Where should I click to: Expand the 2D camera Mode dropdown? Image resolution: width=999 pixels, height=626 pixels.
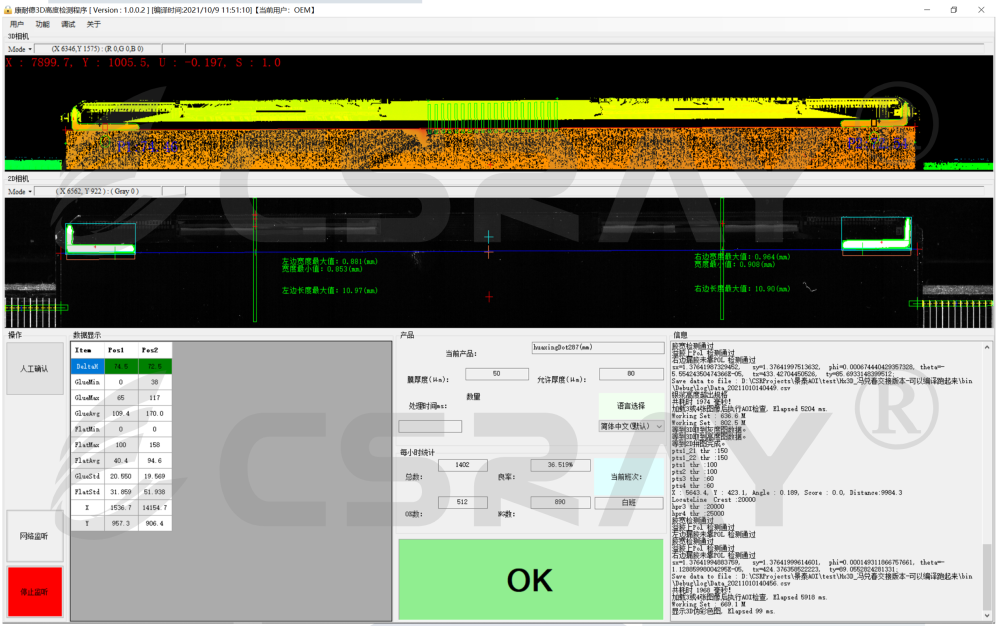point(20,190)
